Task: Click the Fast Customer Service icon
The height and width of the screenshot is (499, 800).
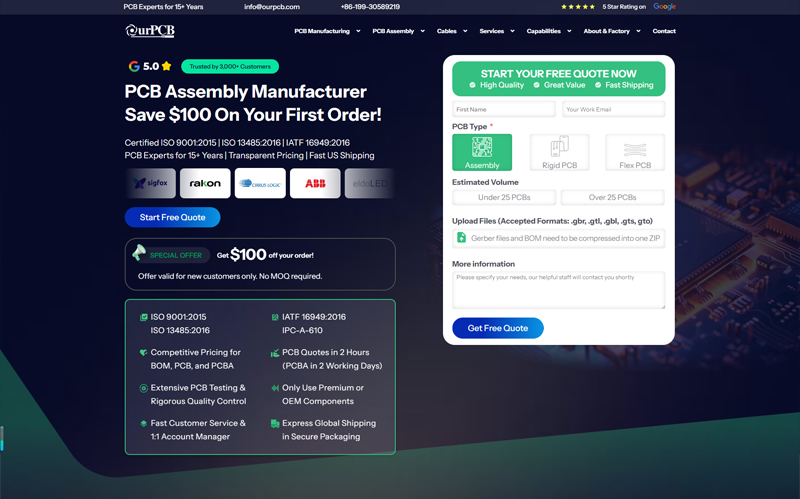Action: pos(143,423)
